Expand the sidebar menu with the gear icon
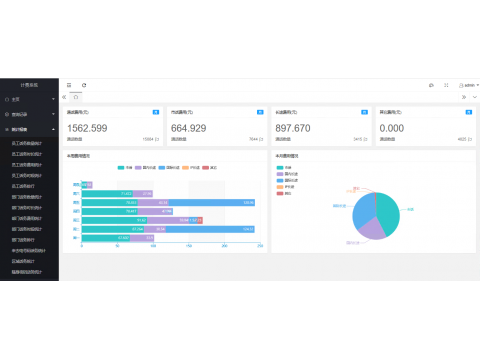The image size is (480, 360). pos(29,114)
